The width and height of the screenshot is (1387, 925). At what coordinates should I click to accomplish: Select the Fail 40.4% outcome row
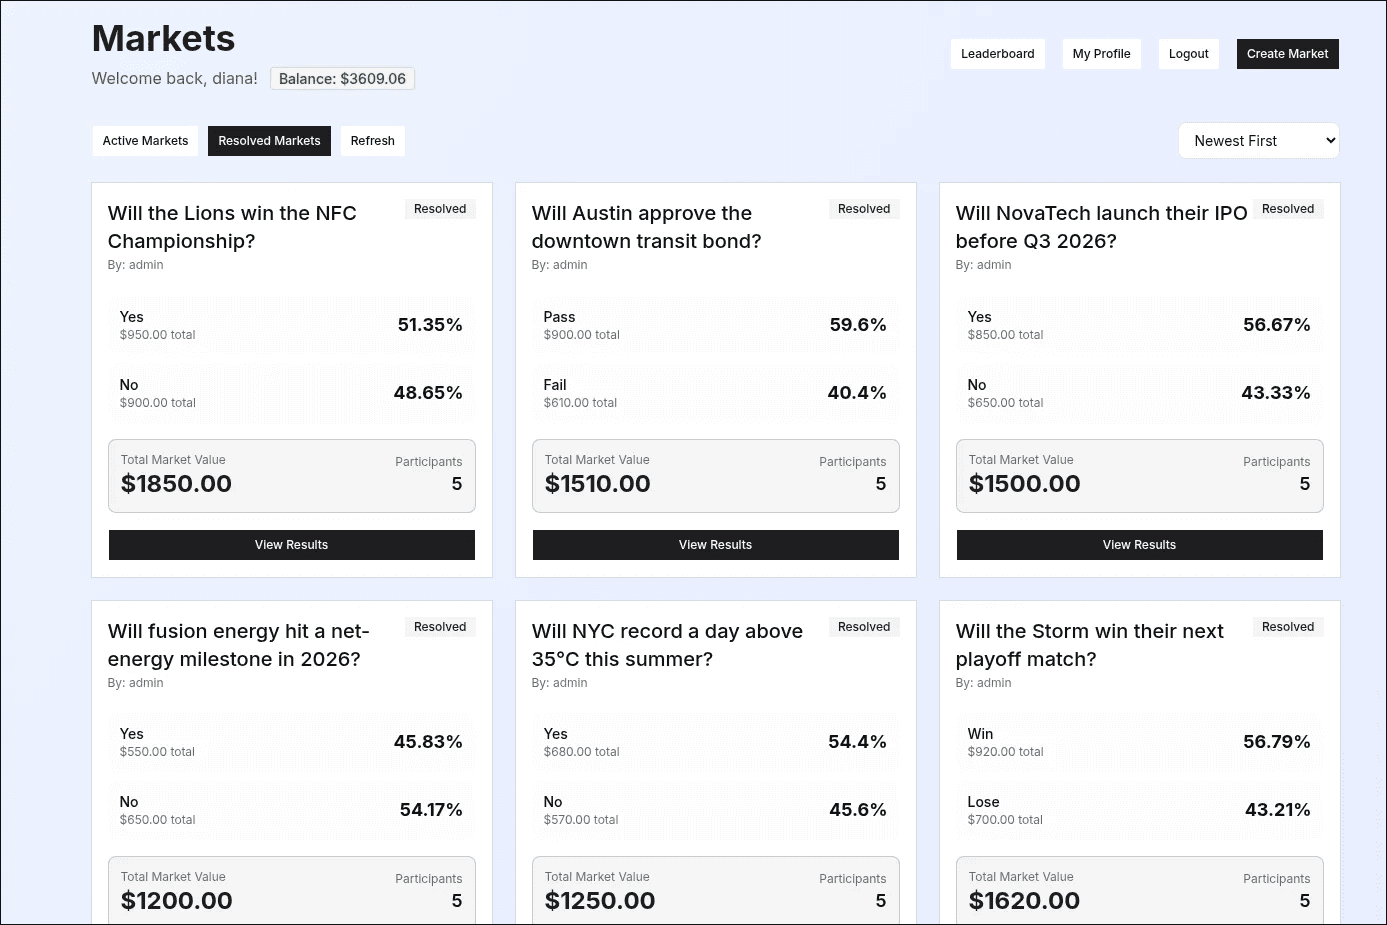(715, 393)
